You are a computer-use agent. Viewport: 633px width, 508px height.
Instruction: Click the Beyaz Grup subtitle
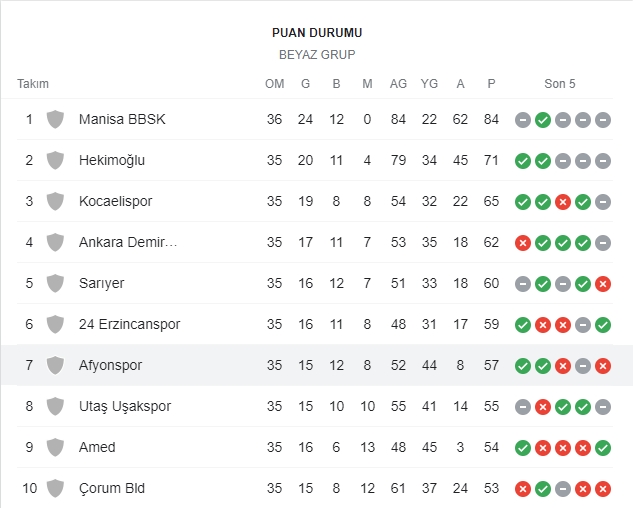(317, 55)
